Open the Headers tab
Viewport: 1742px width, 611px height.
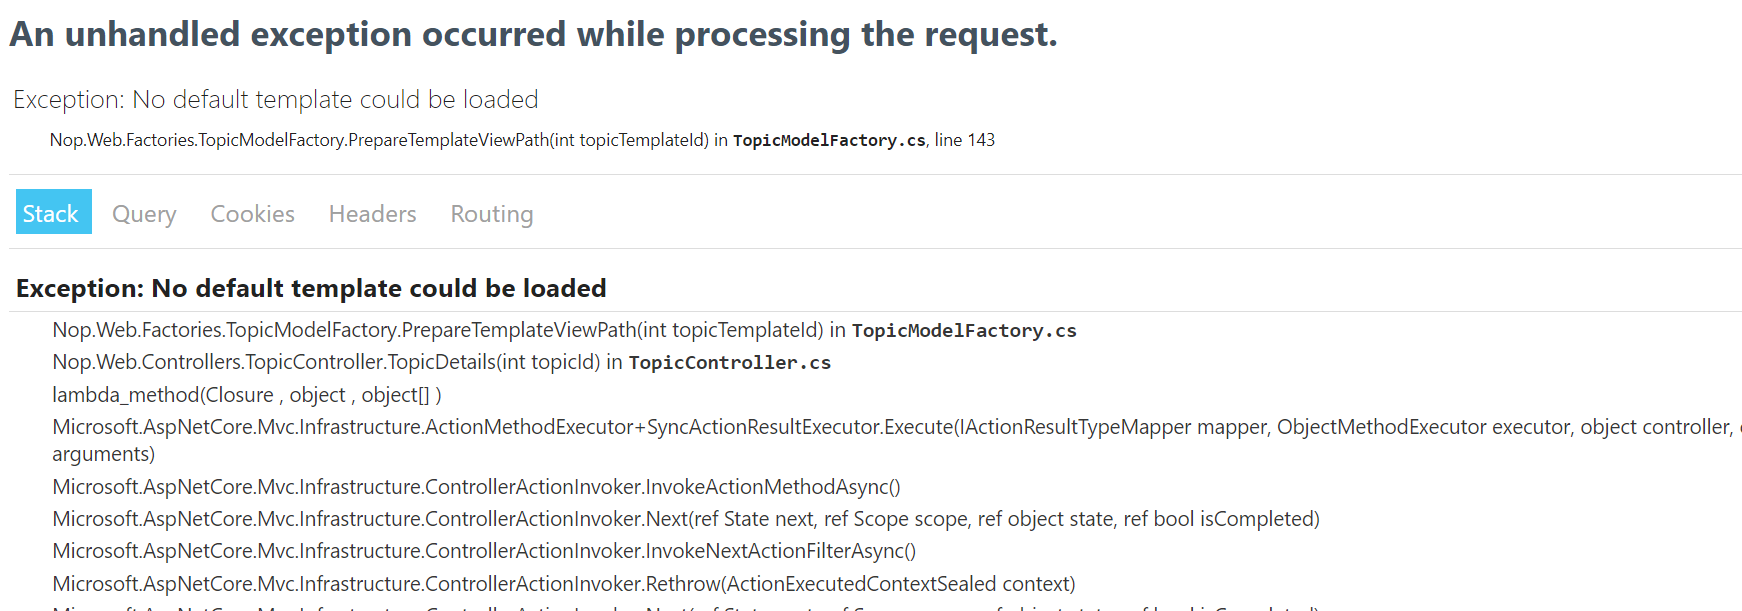tap(371, 213)
